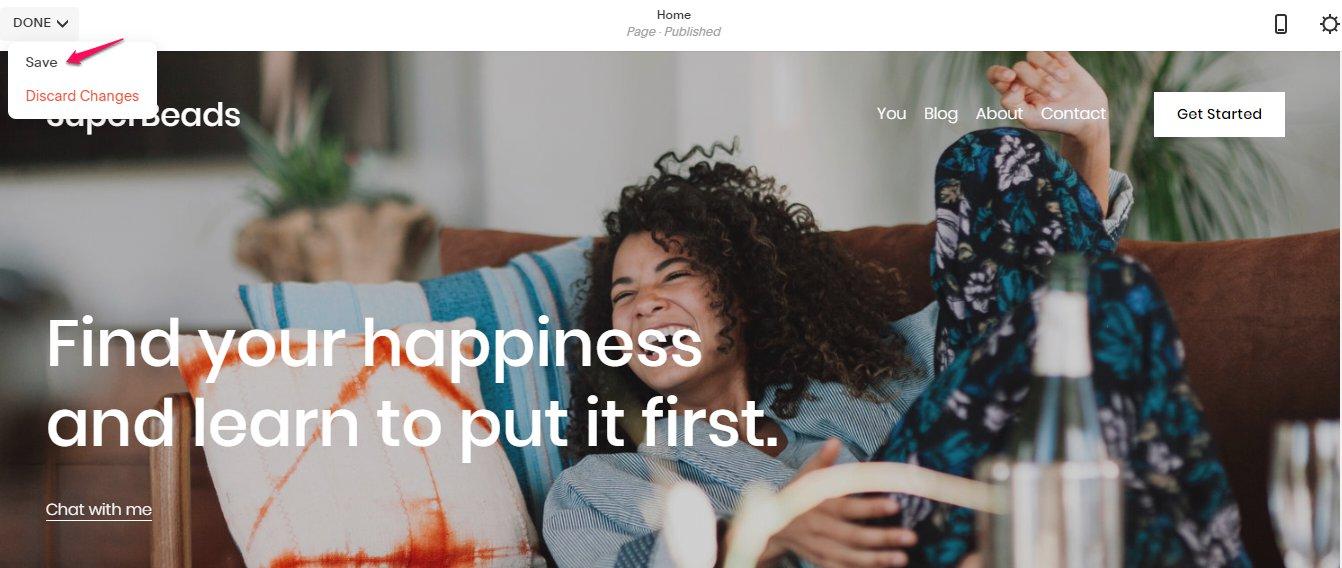The height and width of the screenshot is (568, 1342).
Task: Open site styles gear icon
Action: [x=1329, y=24]
